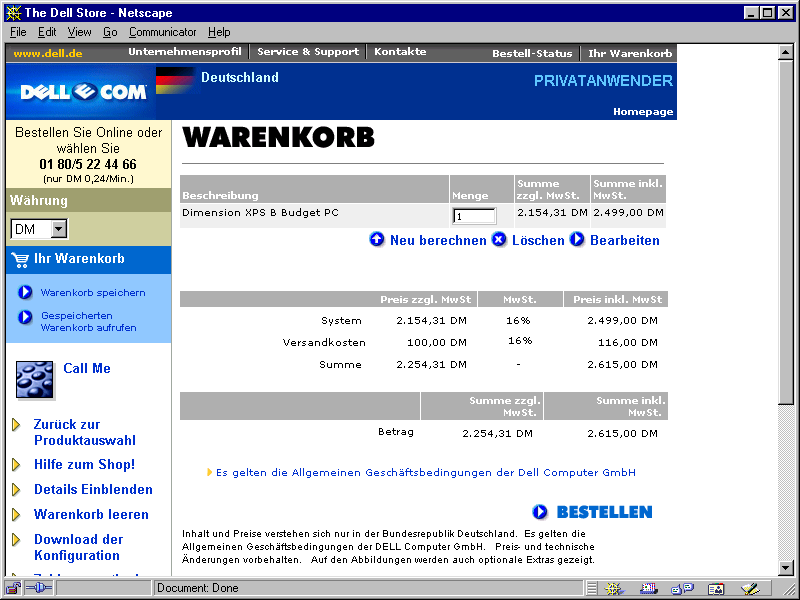Click the arrow icon beside Gespeicherten Warenkorb aufrufen

[25, 317]
